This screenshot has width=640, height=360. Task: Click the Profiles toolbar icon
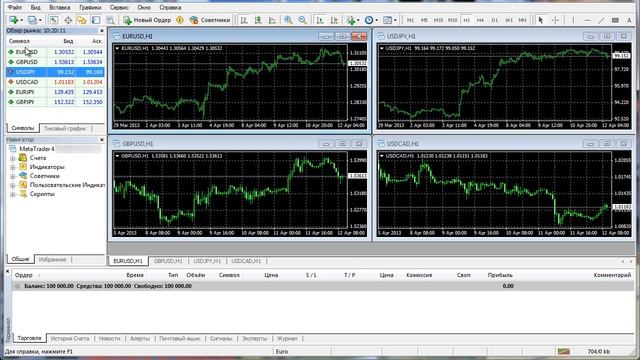point(32,20)
